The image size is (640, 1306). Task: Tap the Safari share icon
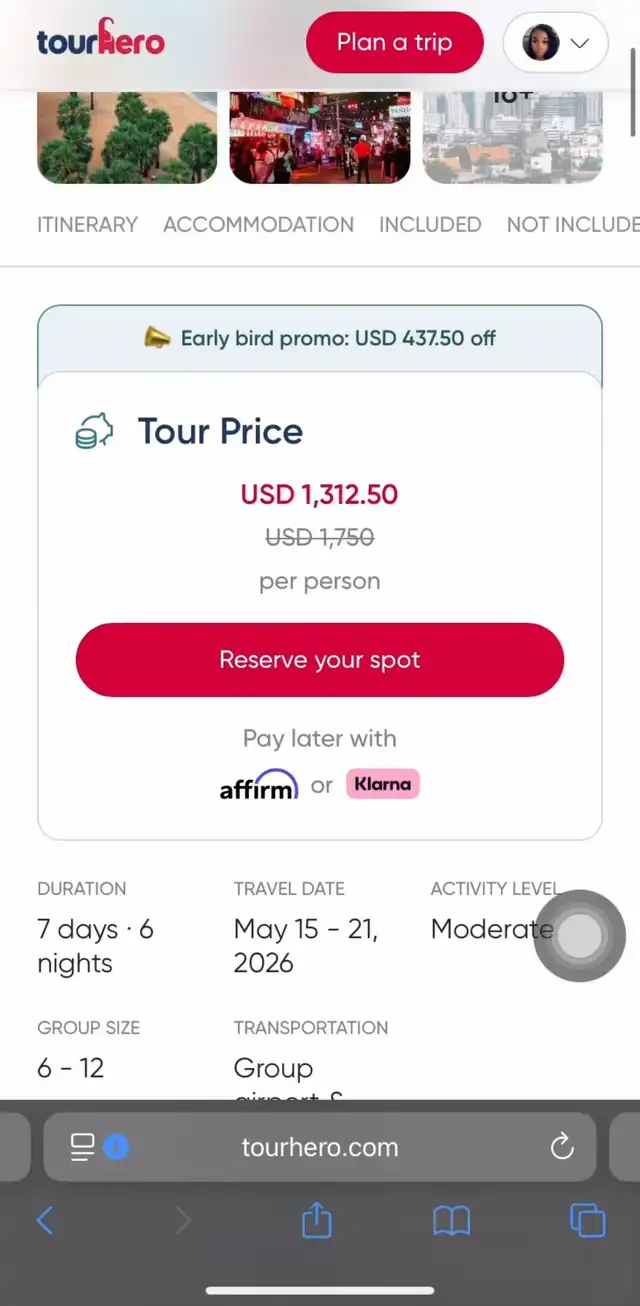pyautogui.click(x=316, y=1220)
